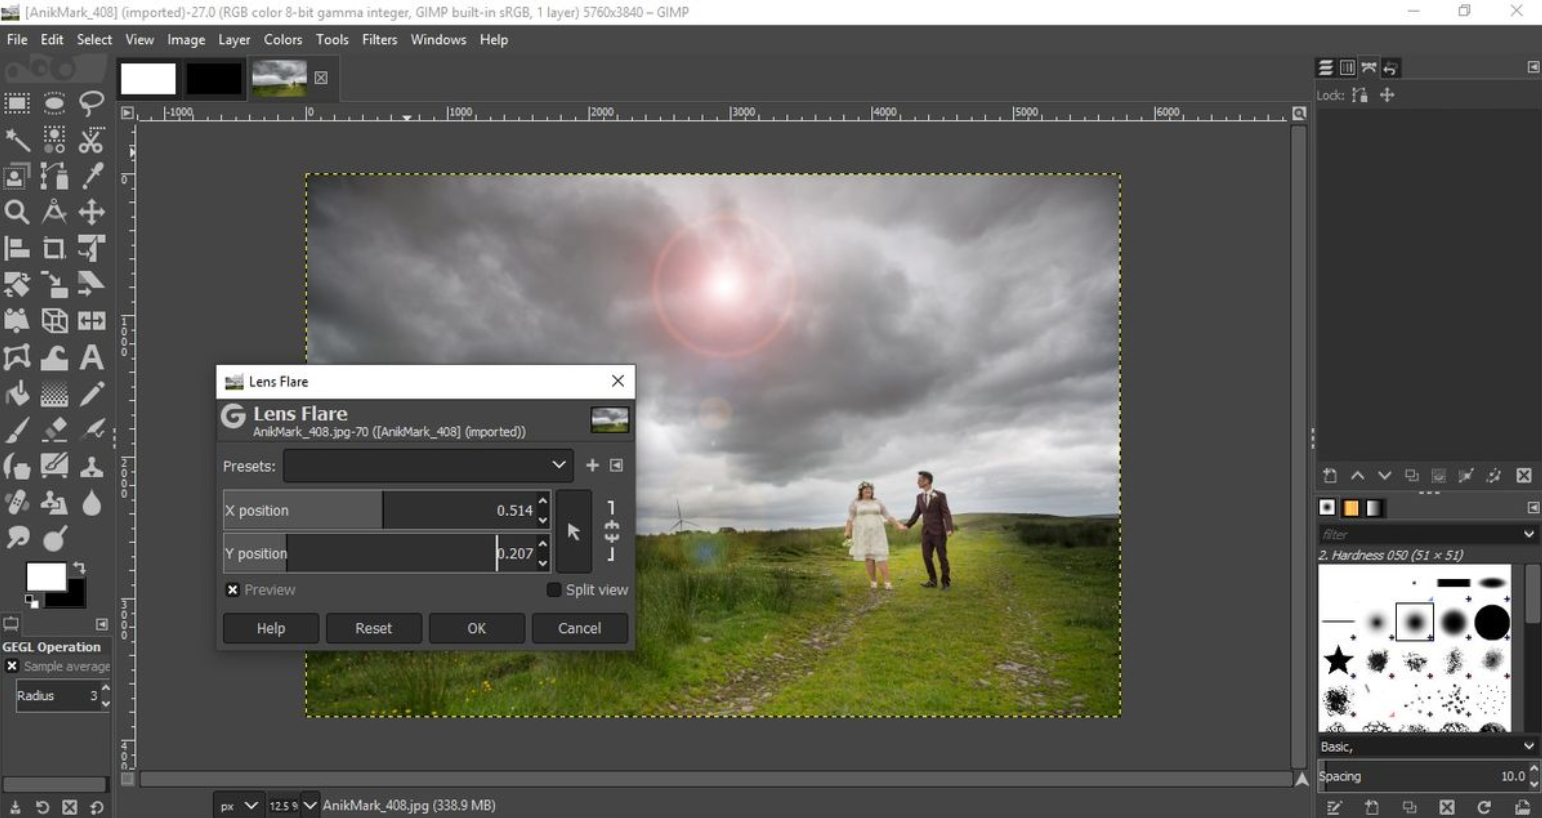Image resolution: width=1542 pixels, height=818 pixels.
Task: Open the Filters menu
Action: 379,40
